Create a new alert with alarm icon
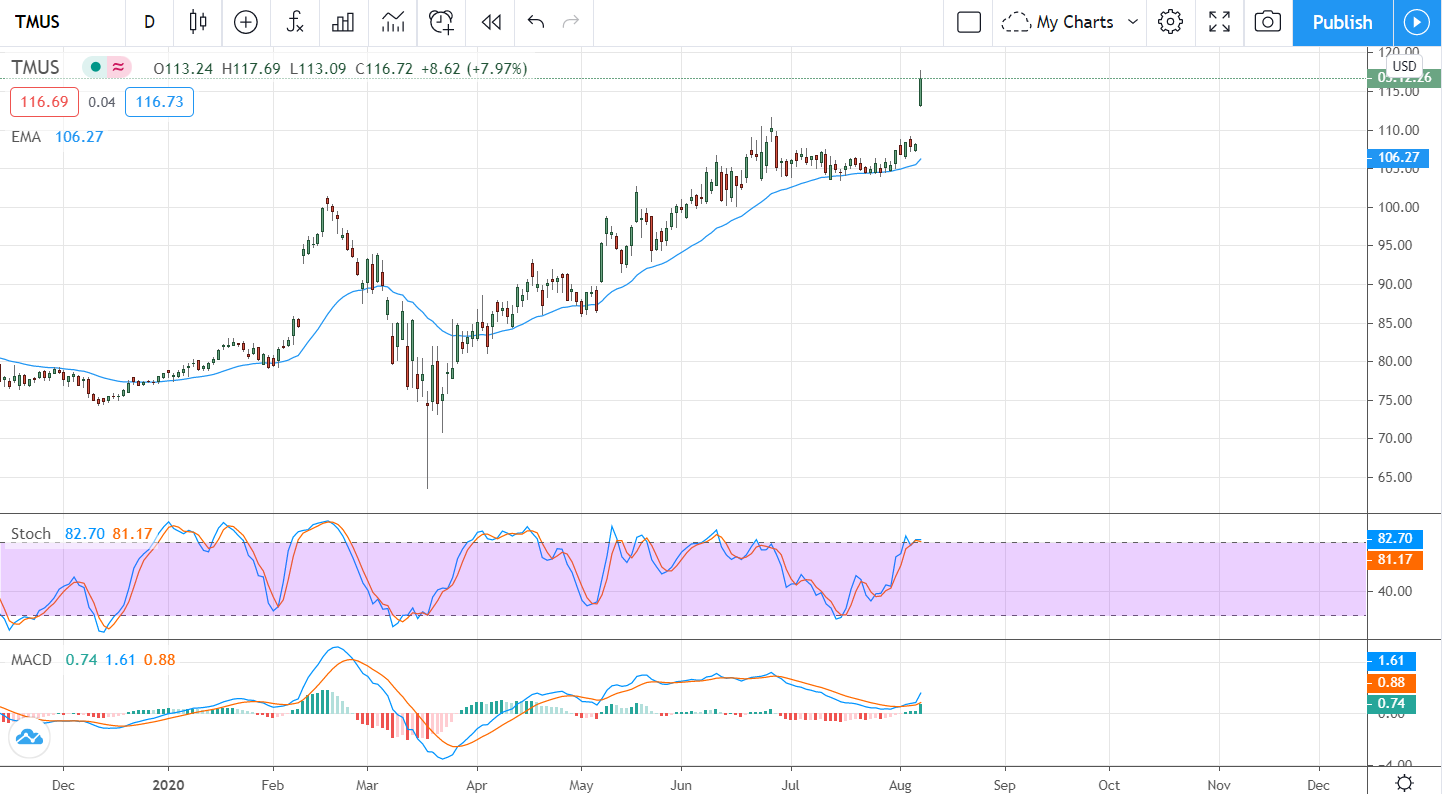This screenshot has width=1442, height=794. tap(441, 22)
